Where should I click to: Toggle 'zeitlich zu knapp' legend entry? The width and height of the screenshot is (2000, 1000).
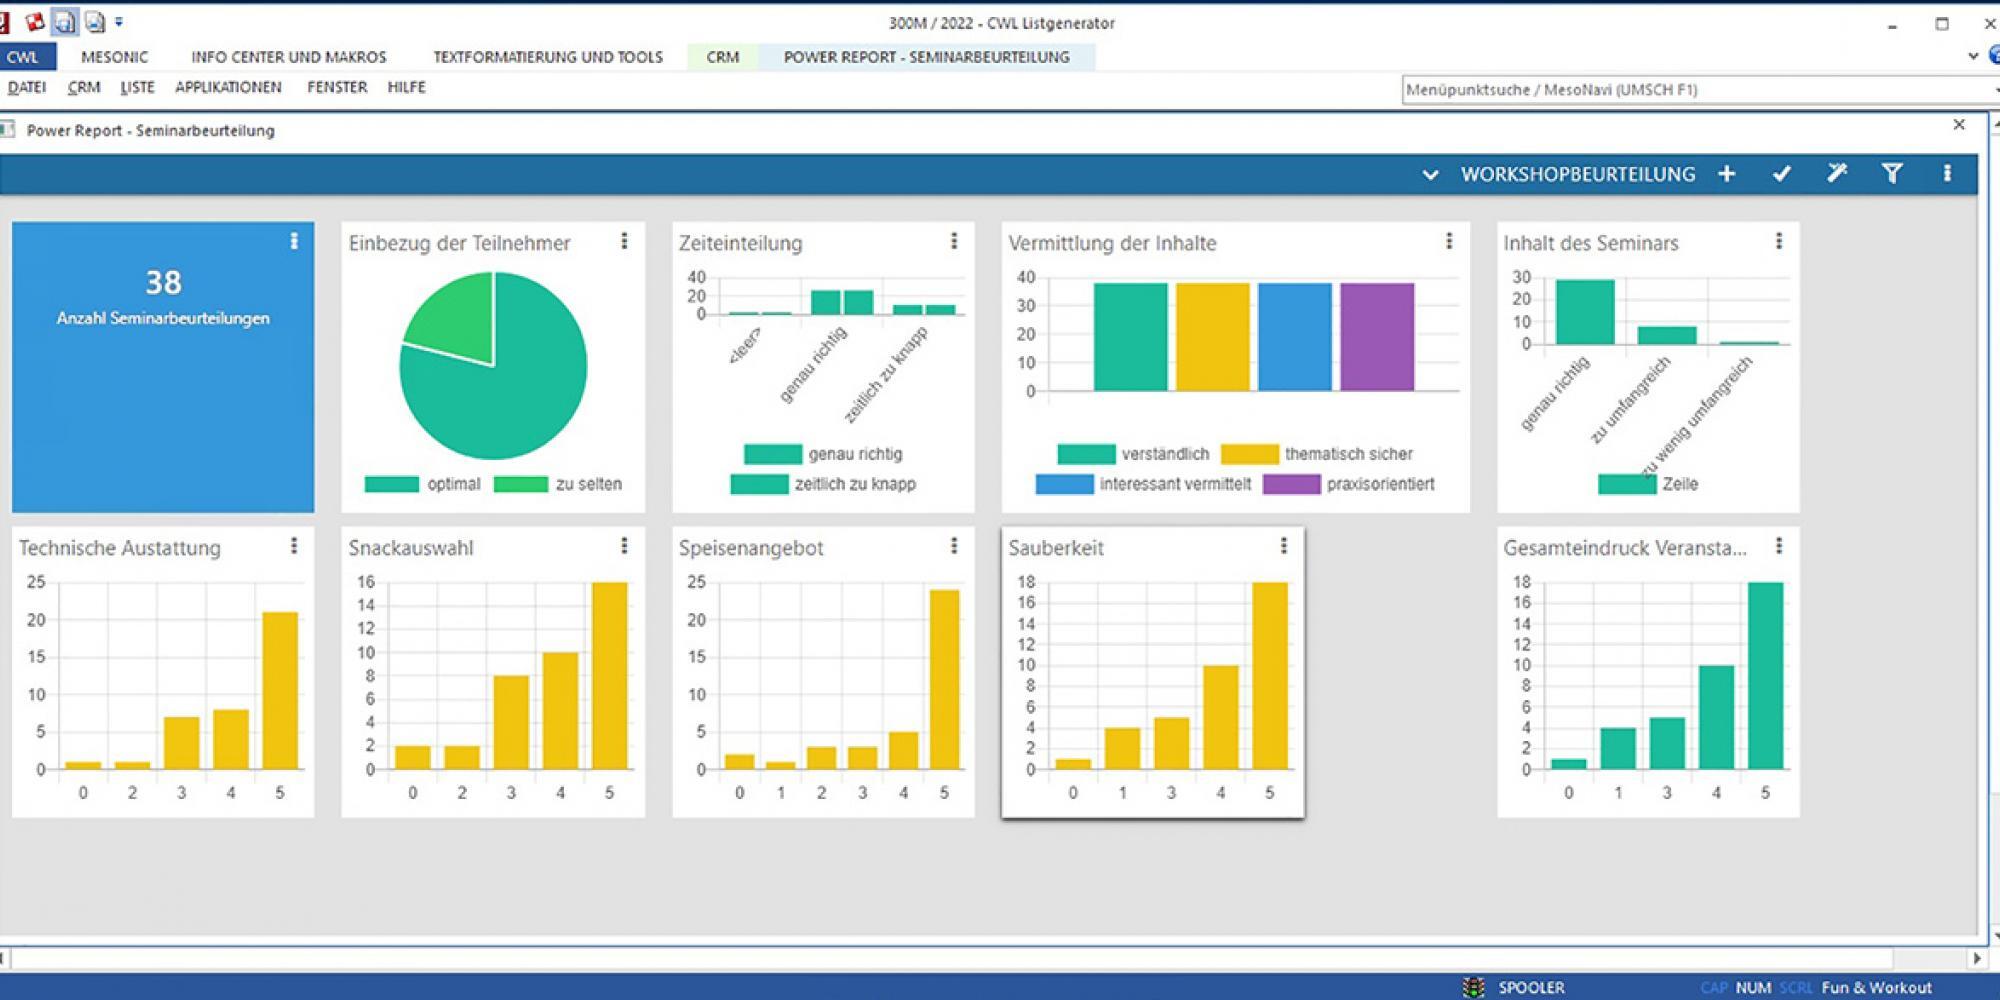click(x=823, y=484)
